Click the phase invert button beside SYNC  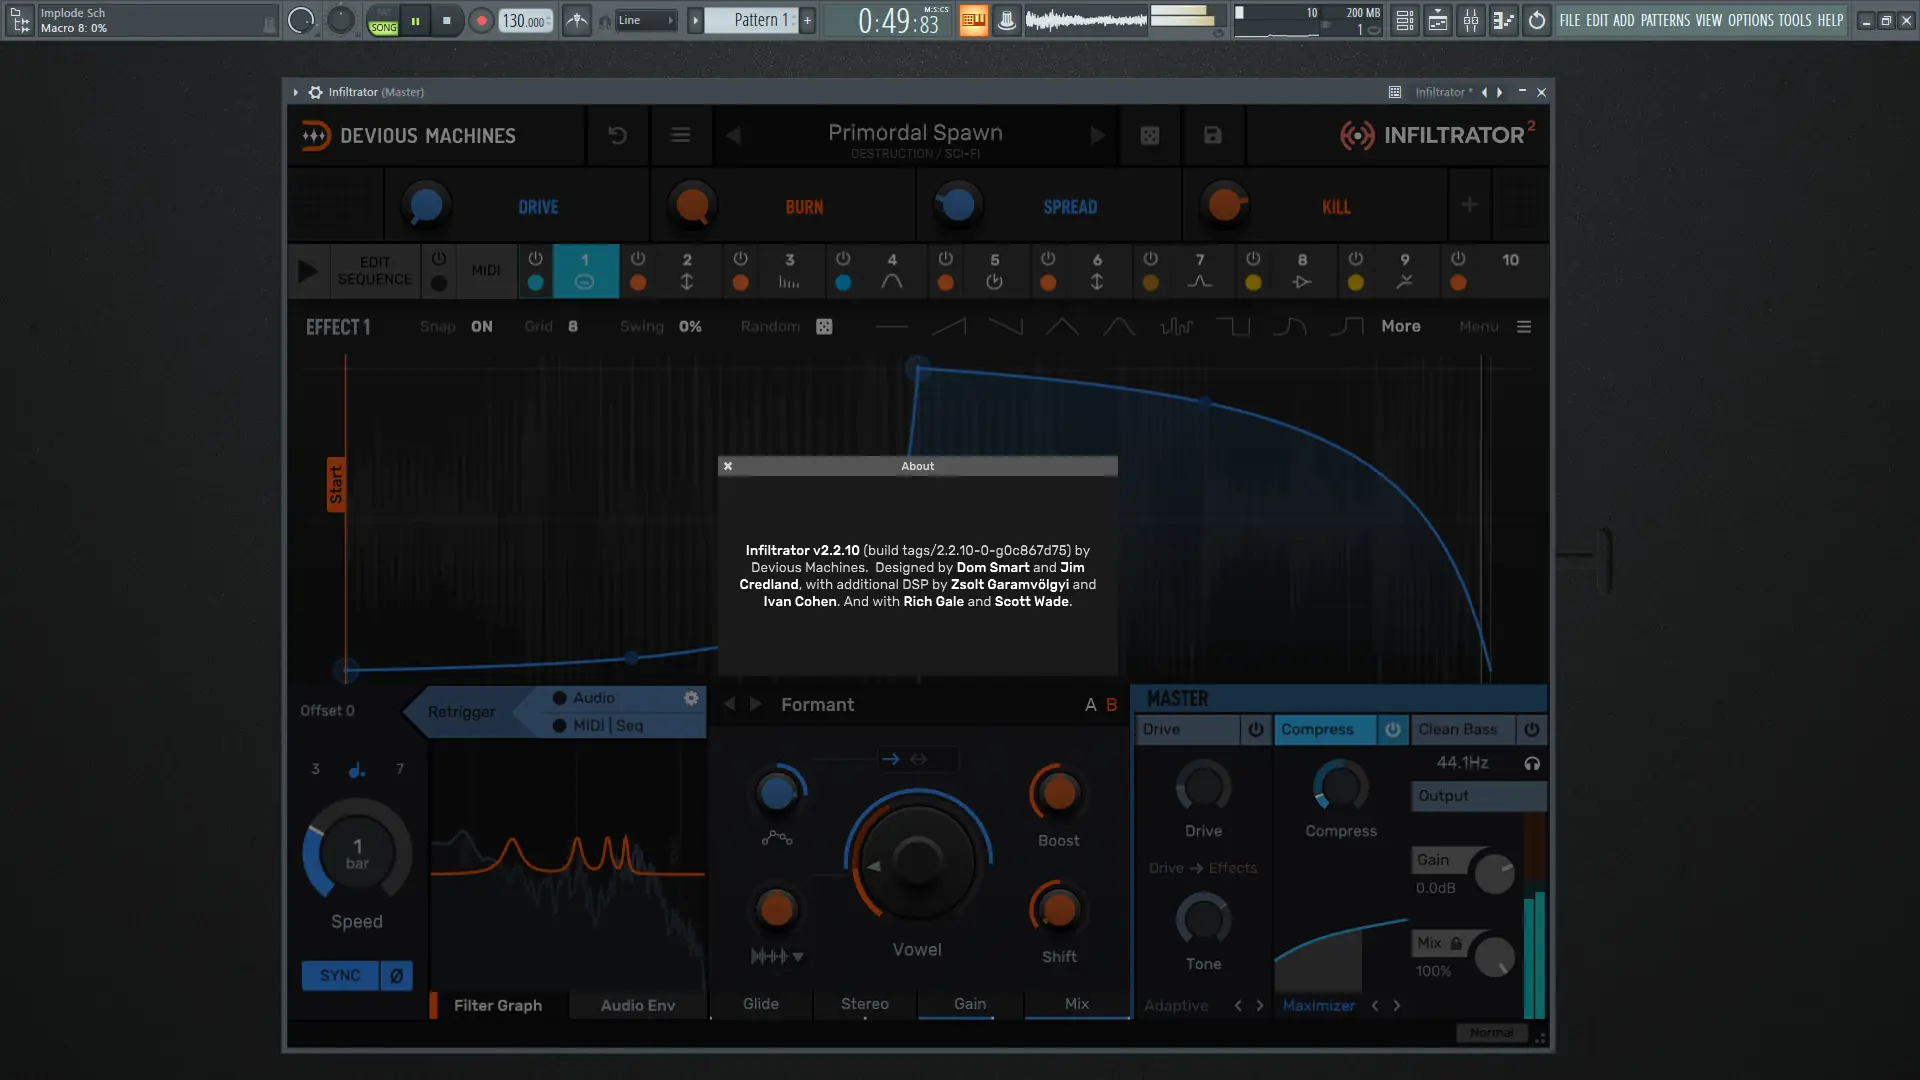[396, 975]
